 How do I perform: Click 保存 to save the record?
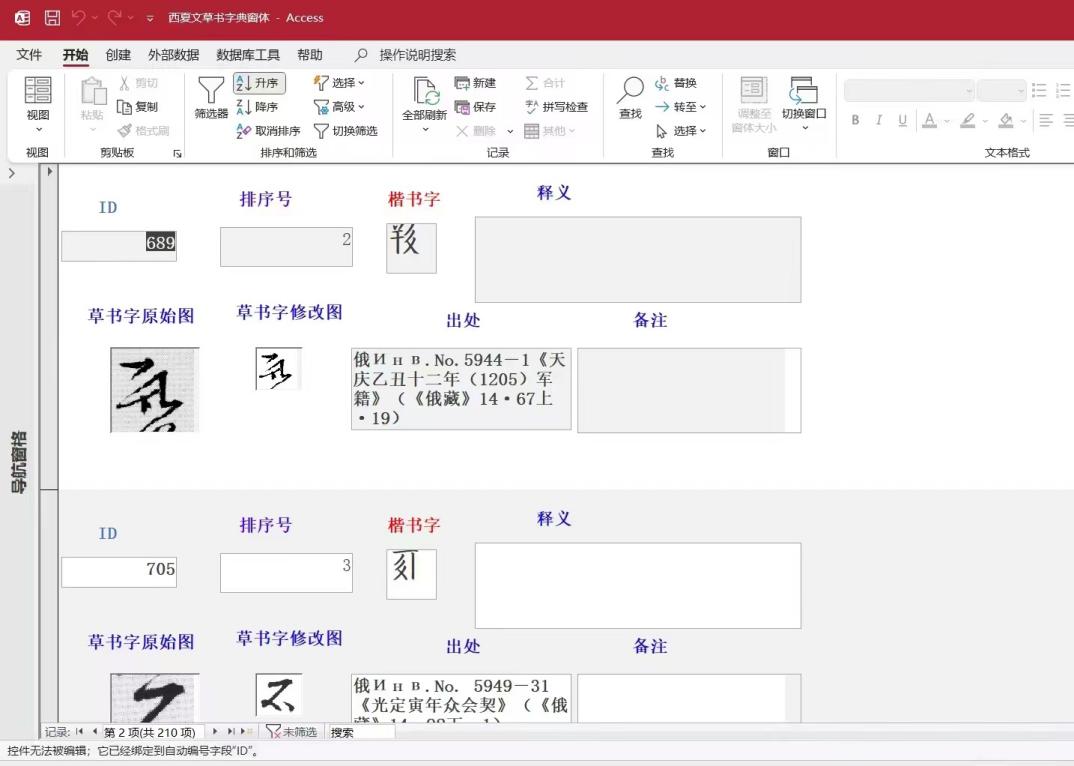click(475, 107)
